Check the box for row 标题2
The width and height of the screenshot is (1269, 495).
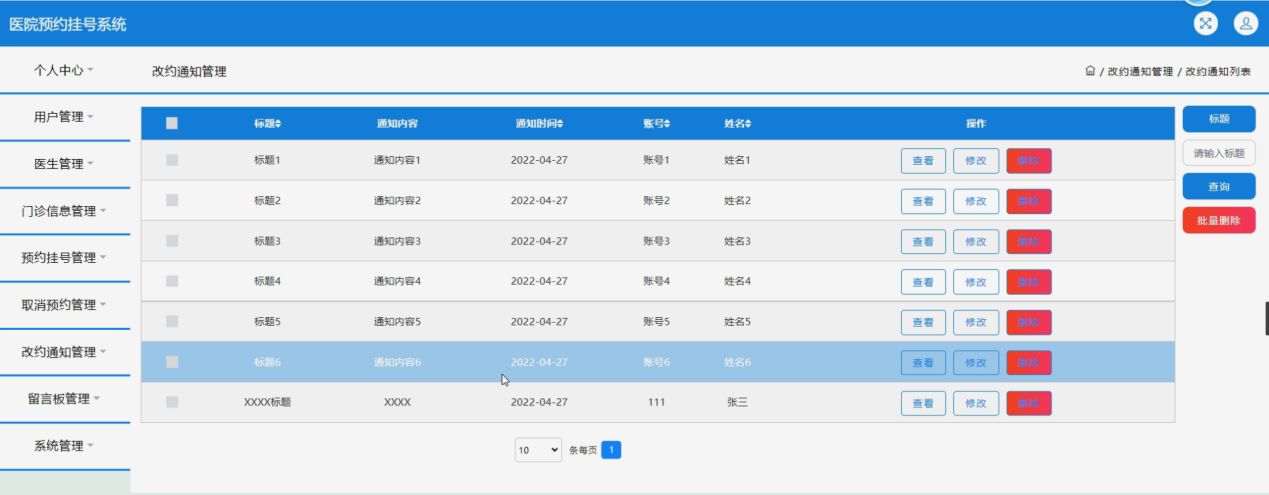(172, 200)
